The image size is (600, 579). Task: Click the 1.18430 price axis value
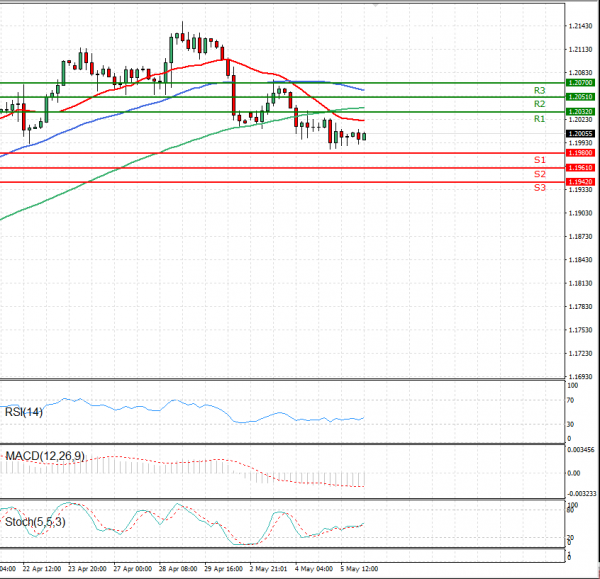[x=580, y=260]
